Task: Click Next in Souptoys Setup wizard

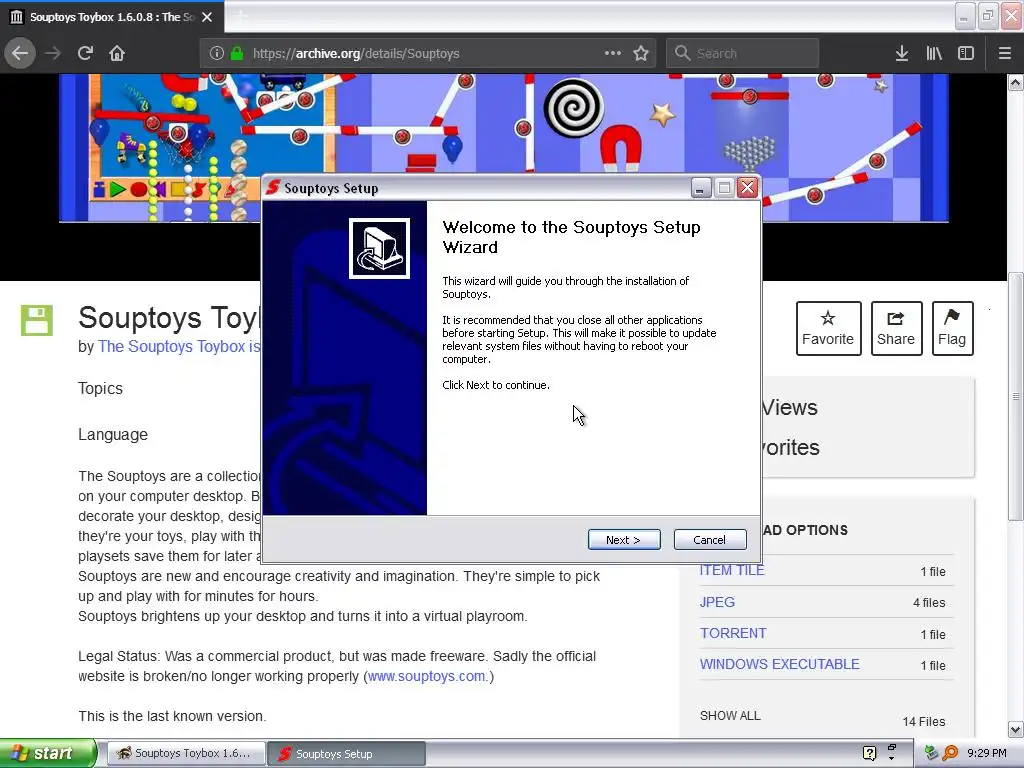Action: 624,539
